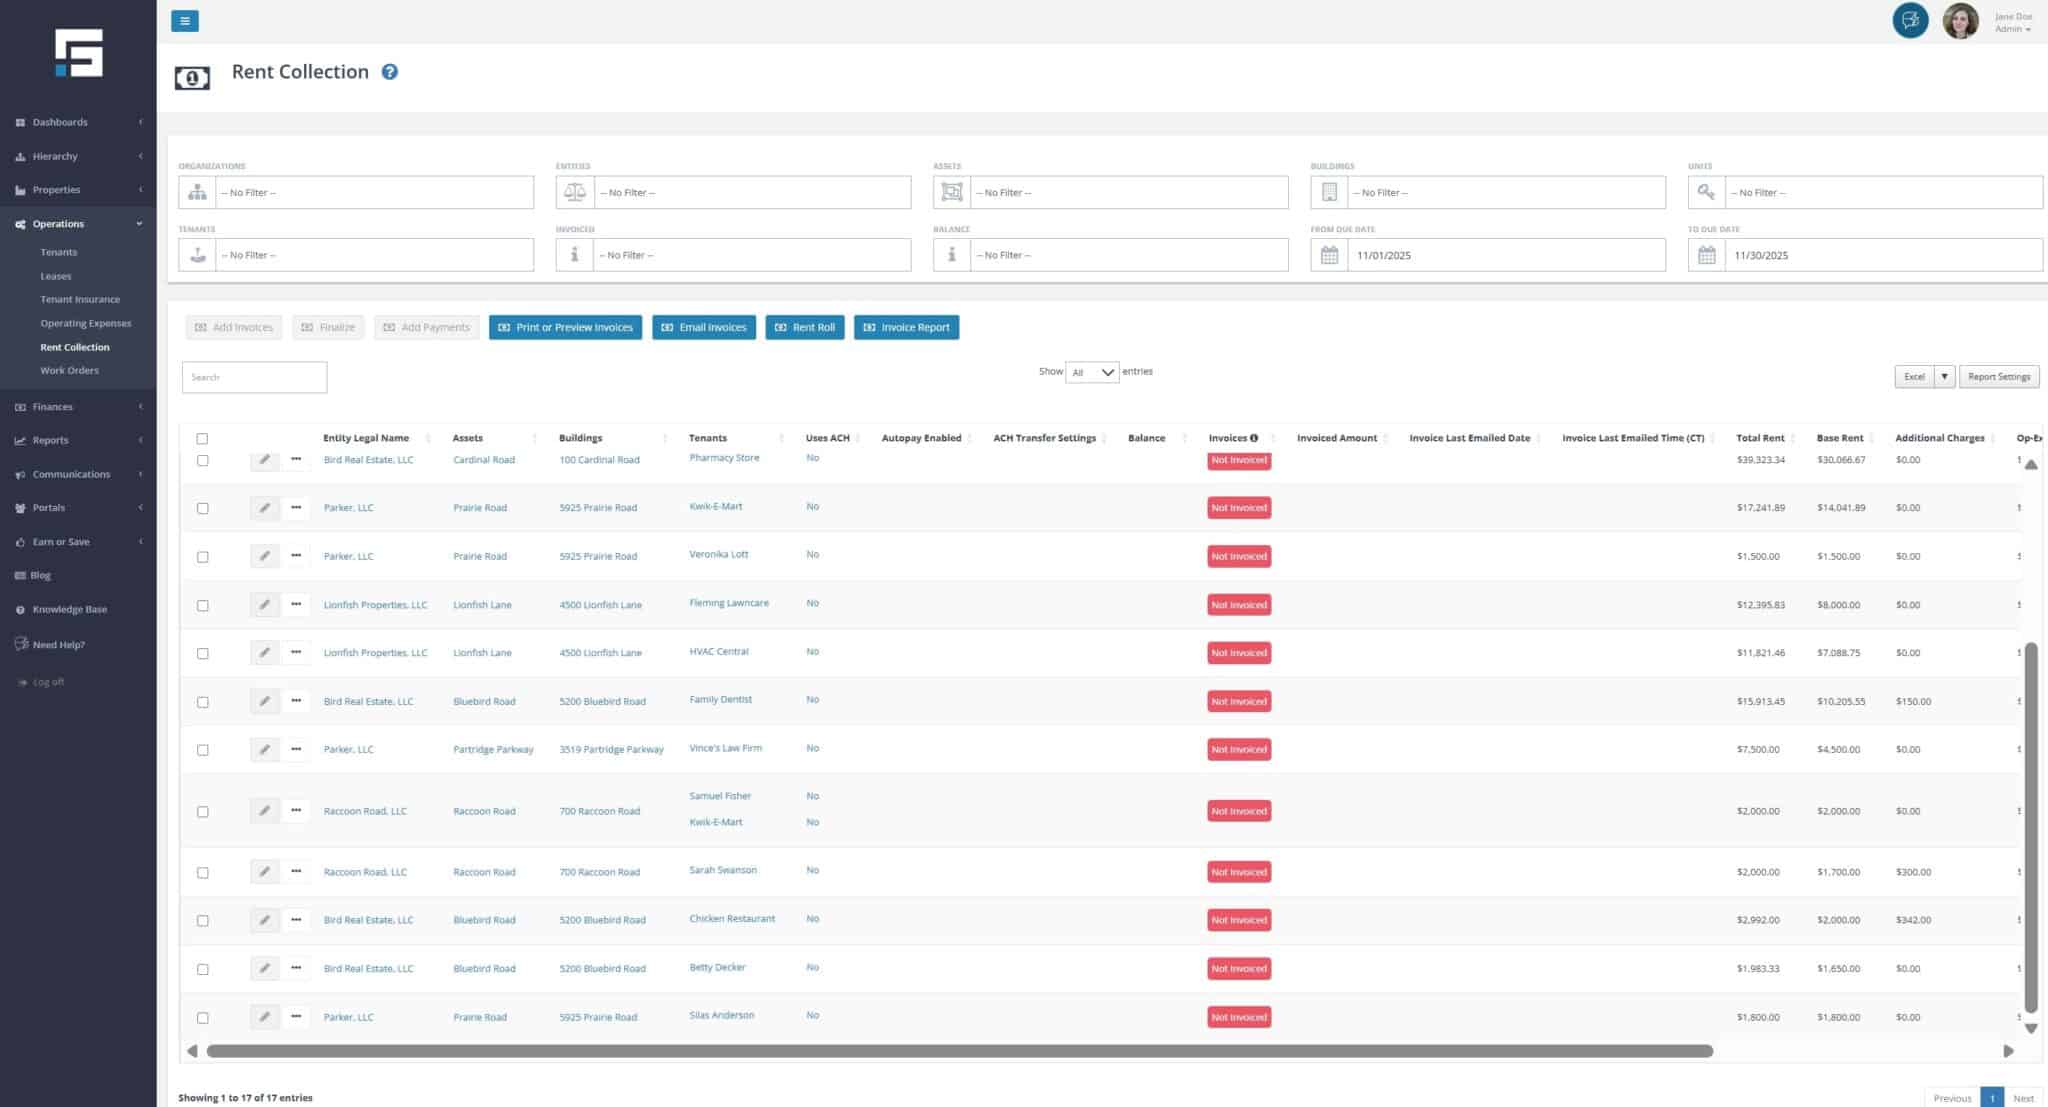Click pencil edit icon for Kwik-E-Mart Prairie Road row
Screen dimensions: 2048x1107
click(x=264, y=508)
